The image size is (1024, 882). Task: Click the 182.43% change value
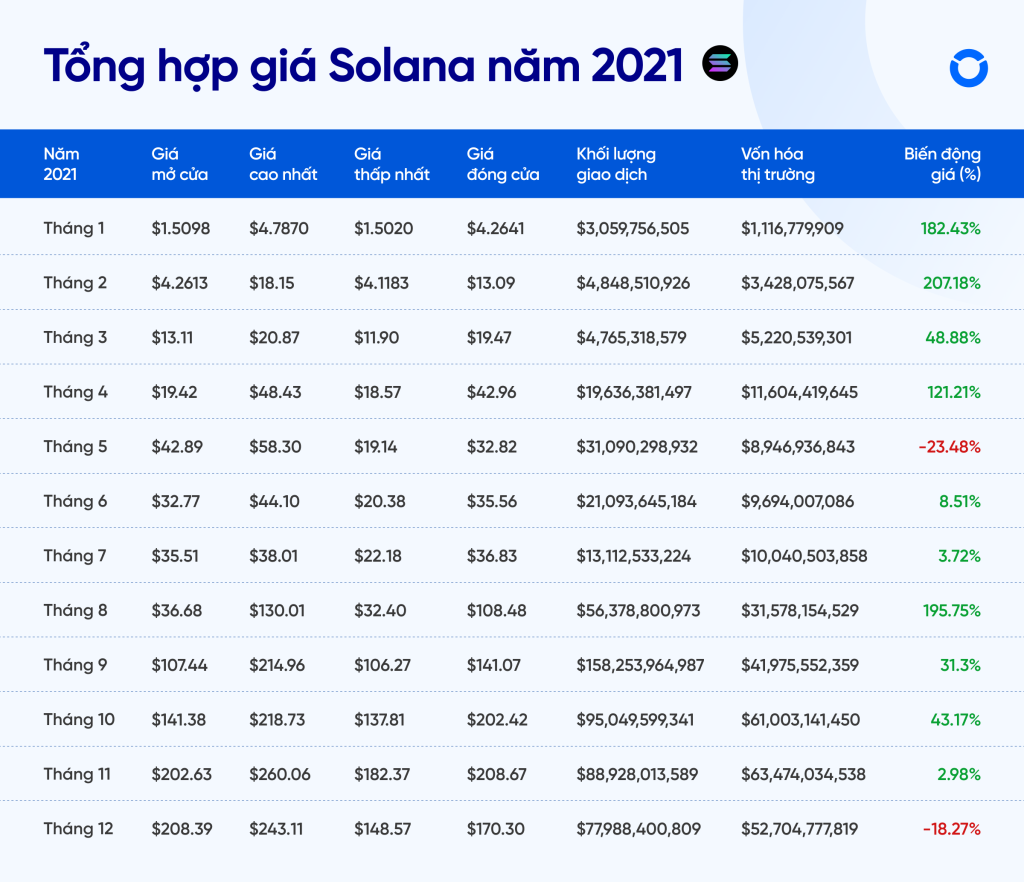[x=951, y=228]
